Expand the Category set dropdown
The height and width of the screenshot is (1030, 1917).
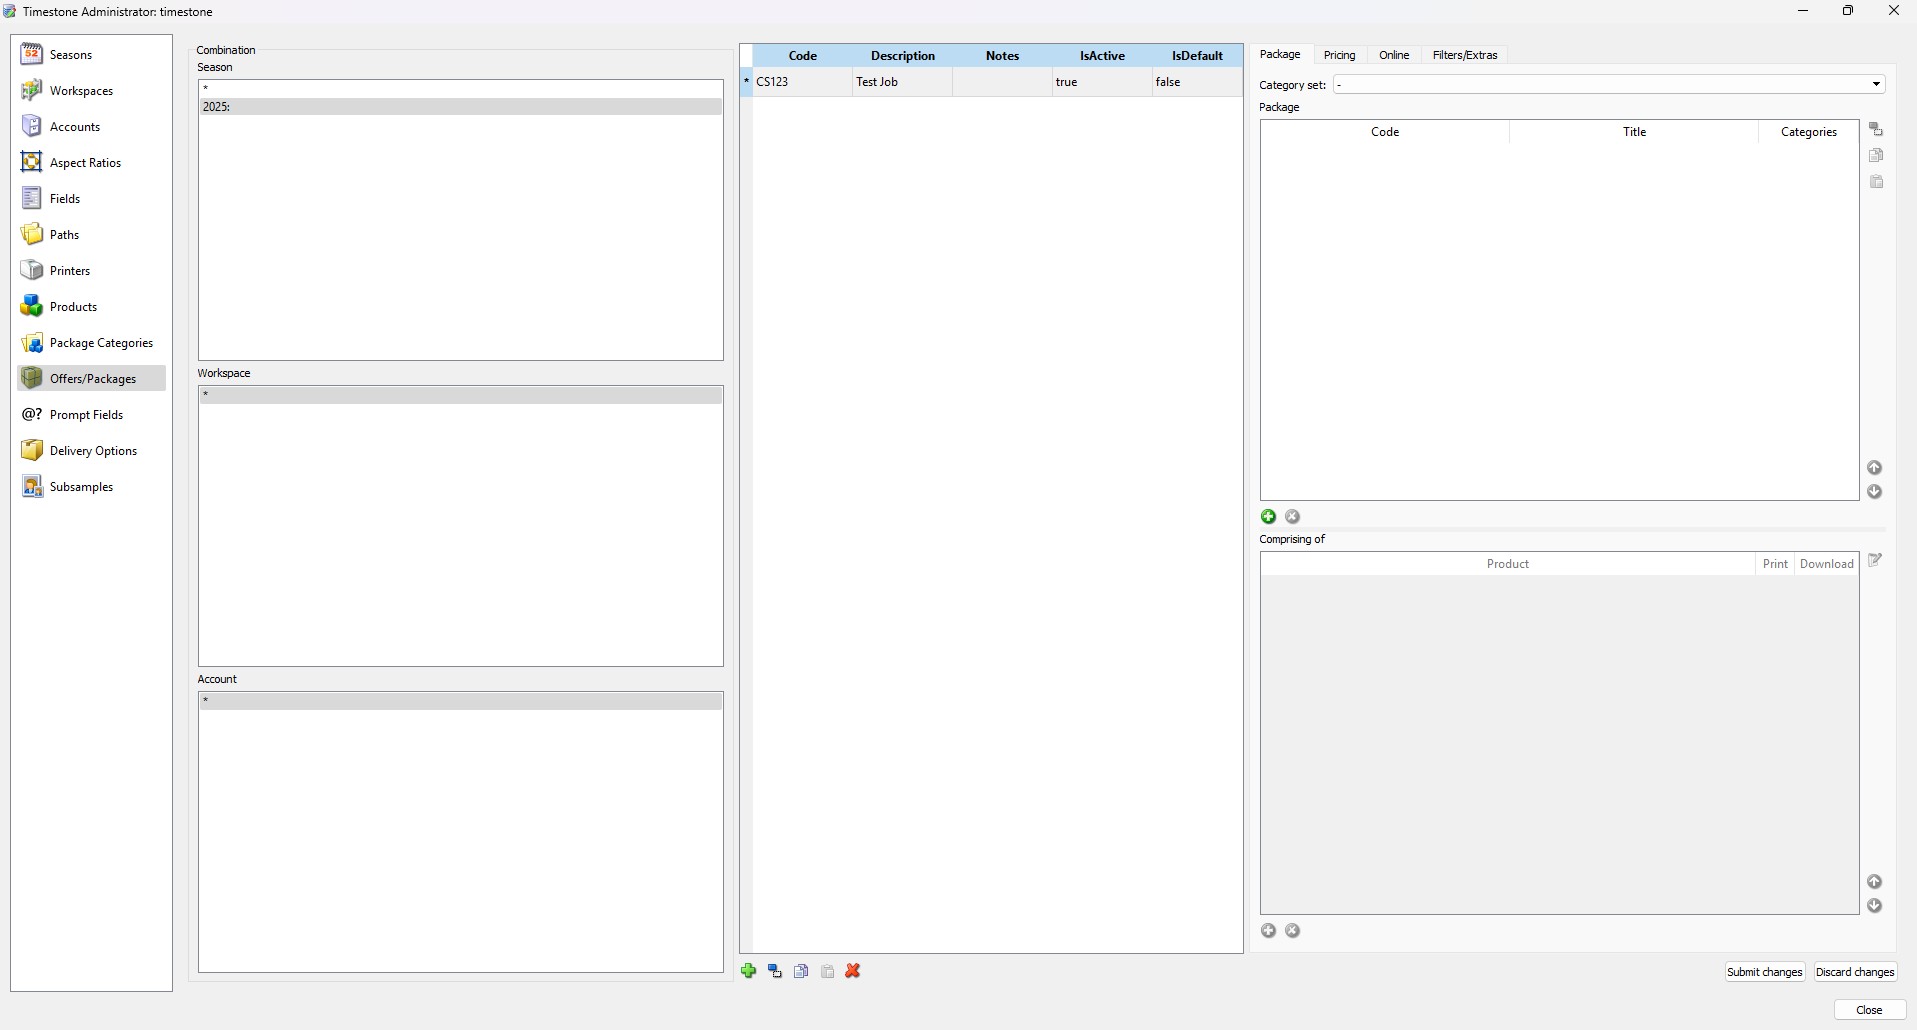1876,85
